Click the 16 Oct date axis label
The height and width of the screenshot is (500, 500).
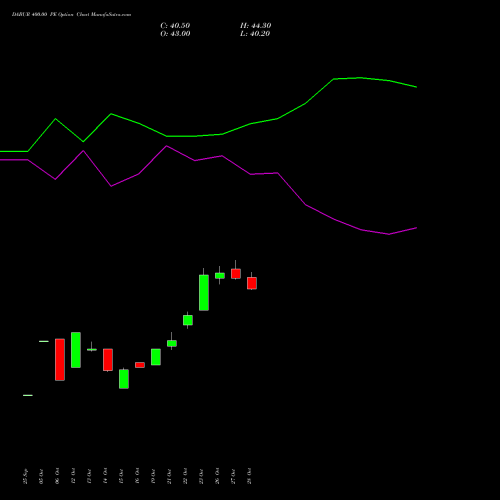point(137,476)
